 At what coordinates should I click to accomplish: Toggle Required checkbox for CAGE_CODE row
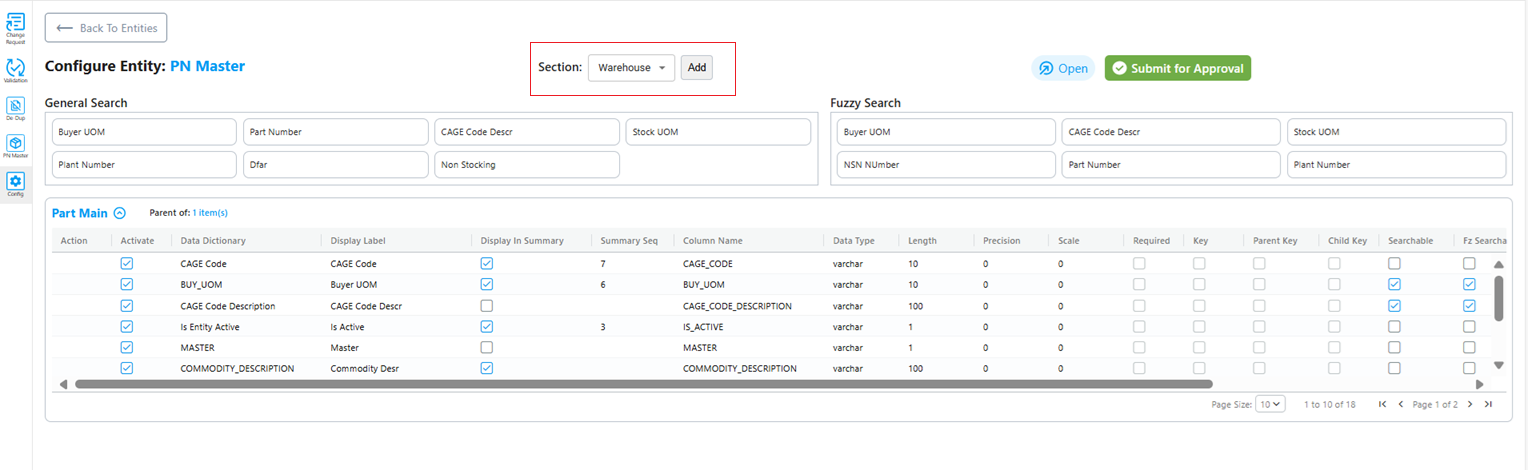[x=1139, y=263]
